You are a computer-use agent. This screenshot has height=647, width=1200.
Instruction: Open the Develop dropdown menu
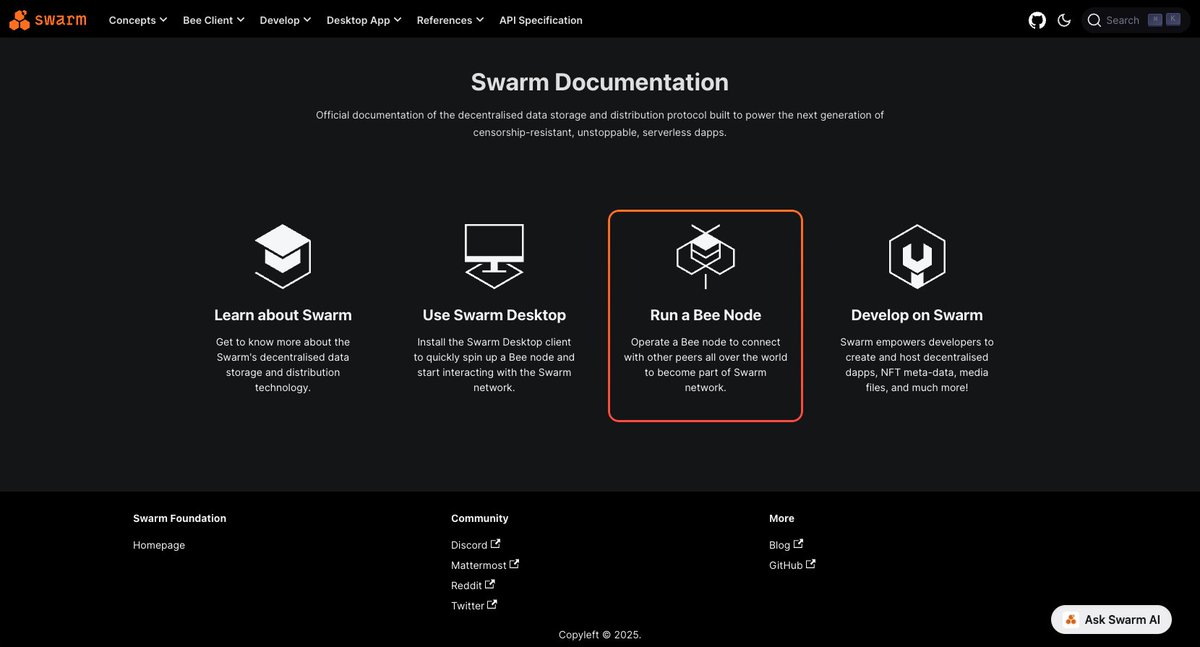click(x=285, y=20)
